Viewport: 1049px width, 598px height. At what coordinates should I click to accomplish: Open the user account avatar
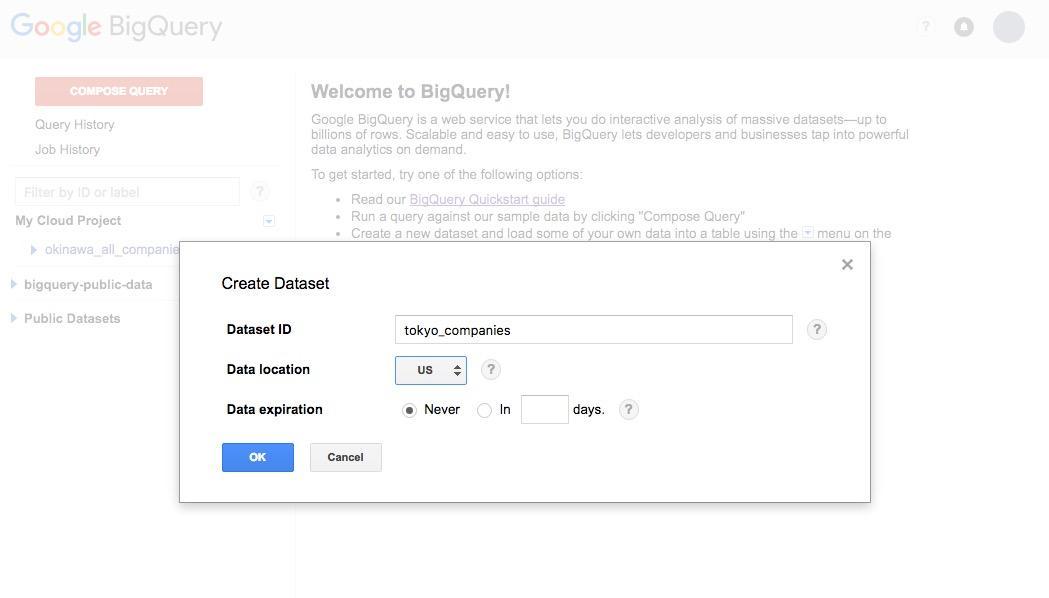pos(1009,27)
